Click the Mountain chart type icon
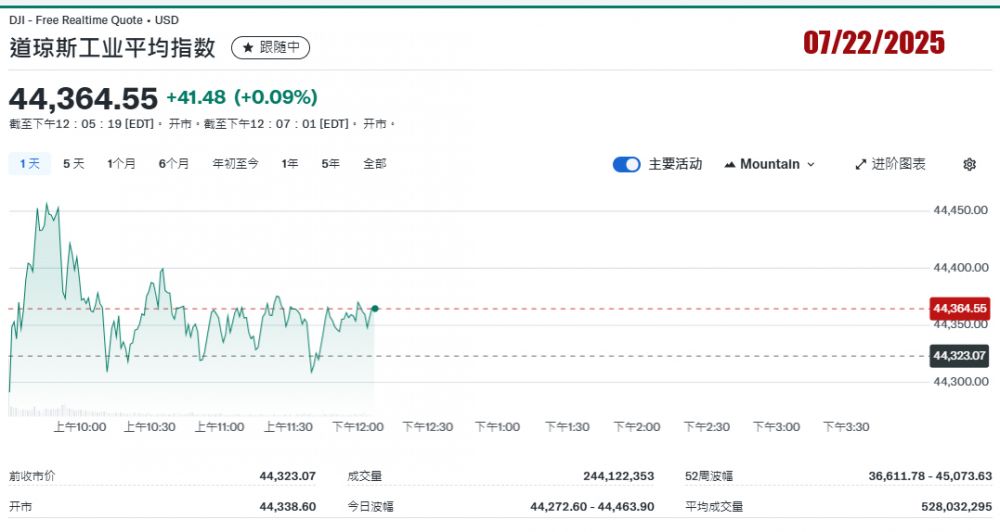Viewport: 1000px width, 532px height. point(729,165)
